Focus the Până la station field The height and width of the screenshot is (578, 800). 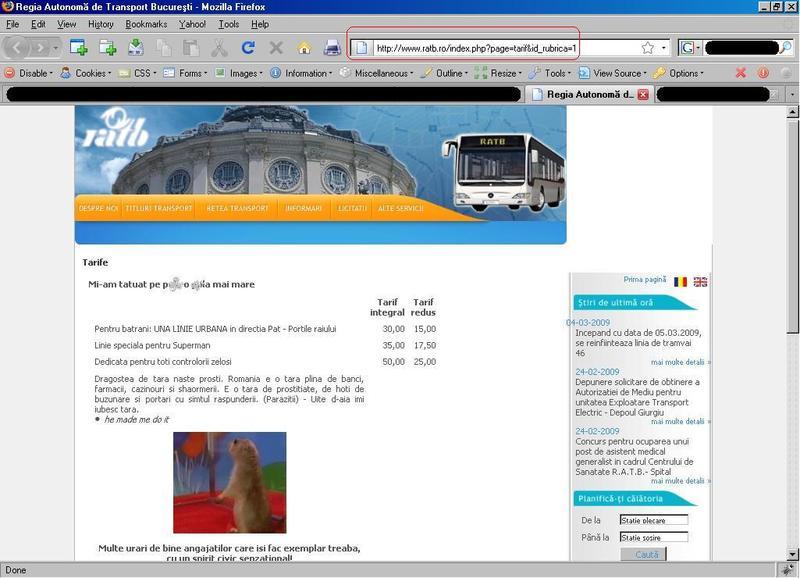tap(654, 537)
